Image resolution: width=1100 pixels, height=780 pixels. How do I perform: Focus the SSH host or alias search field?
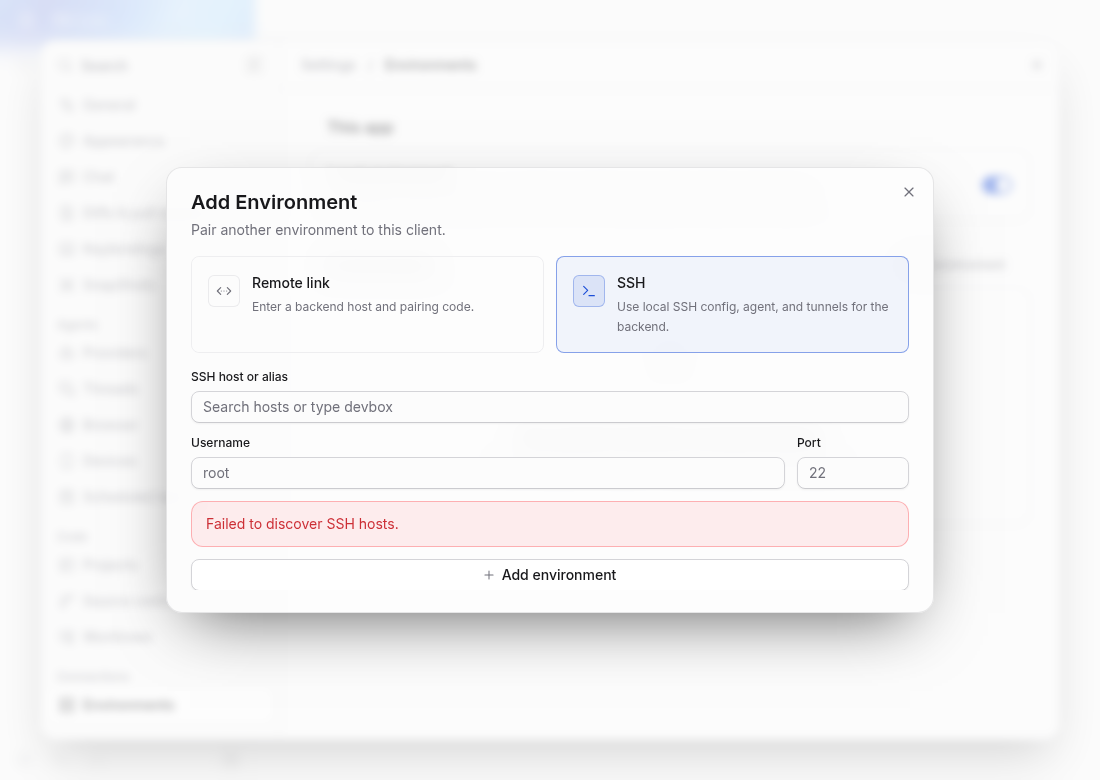click(x=549, y=407)
